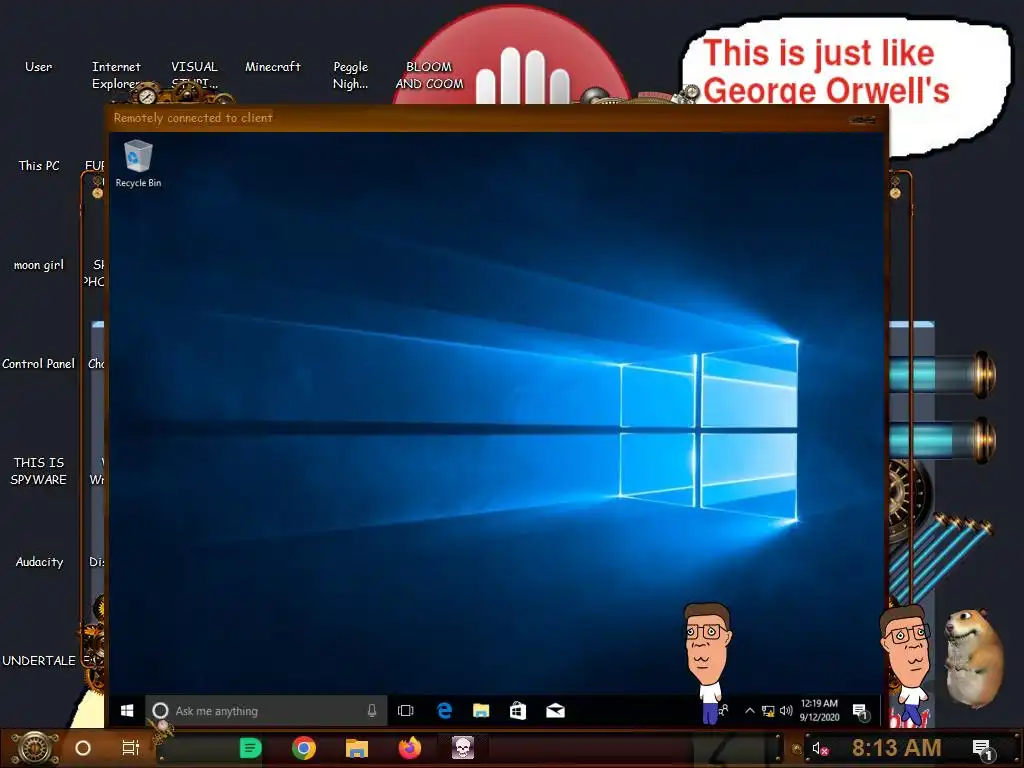The width and height of the screenshot is (1024, 768).
Task: Open Task View on the remote taskbar
Action: pyautogui.click(x=406, y=711)
